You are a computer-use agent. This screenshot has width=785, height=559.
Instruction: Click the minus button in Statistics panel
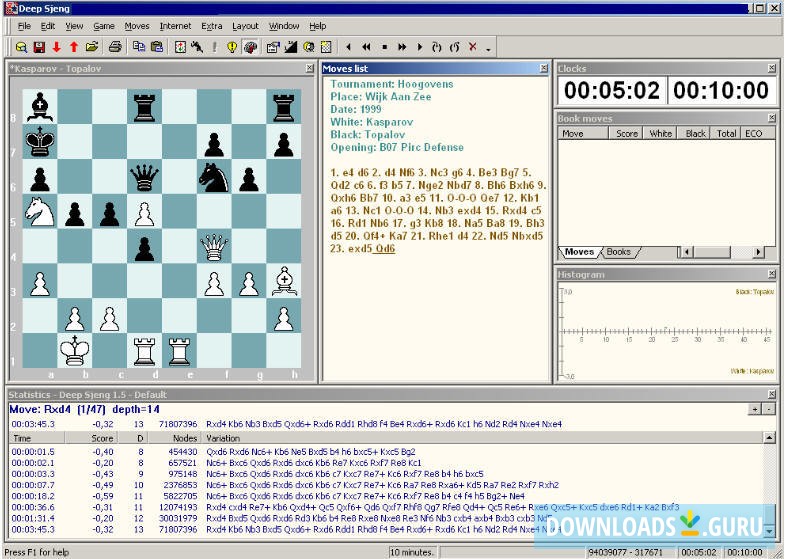point(768,409)
